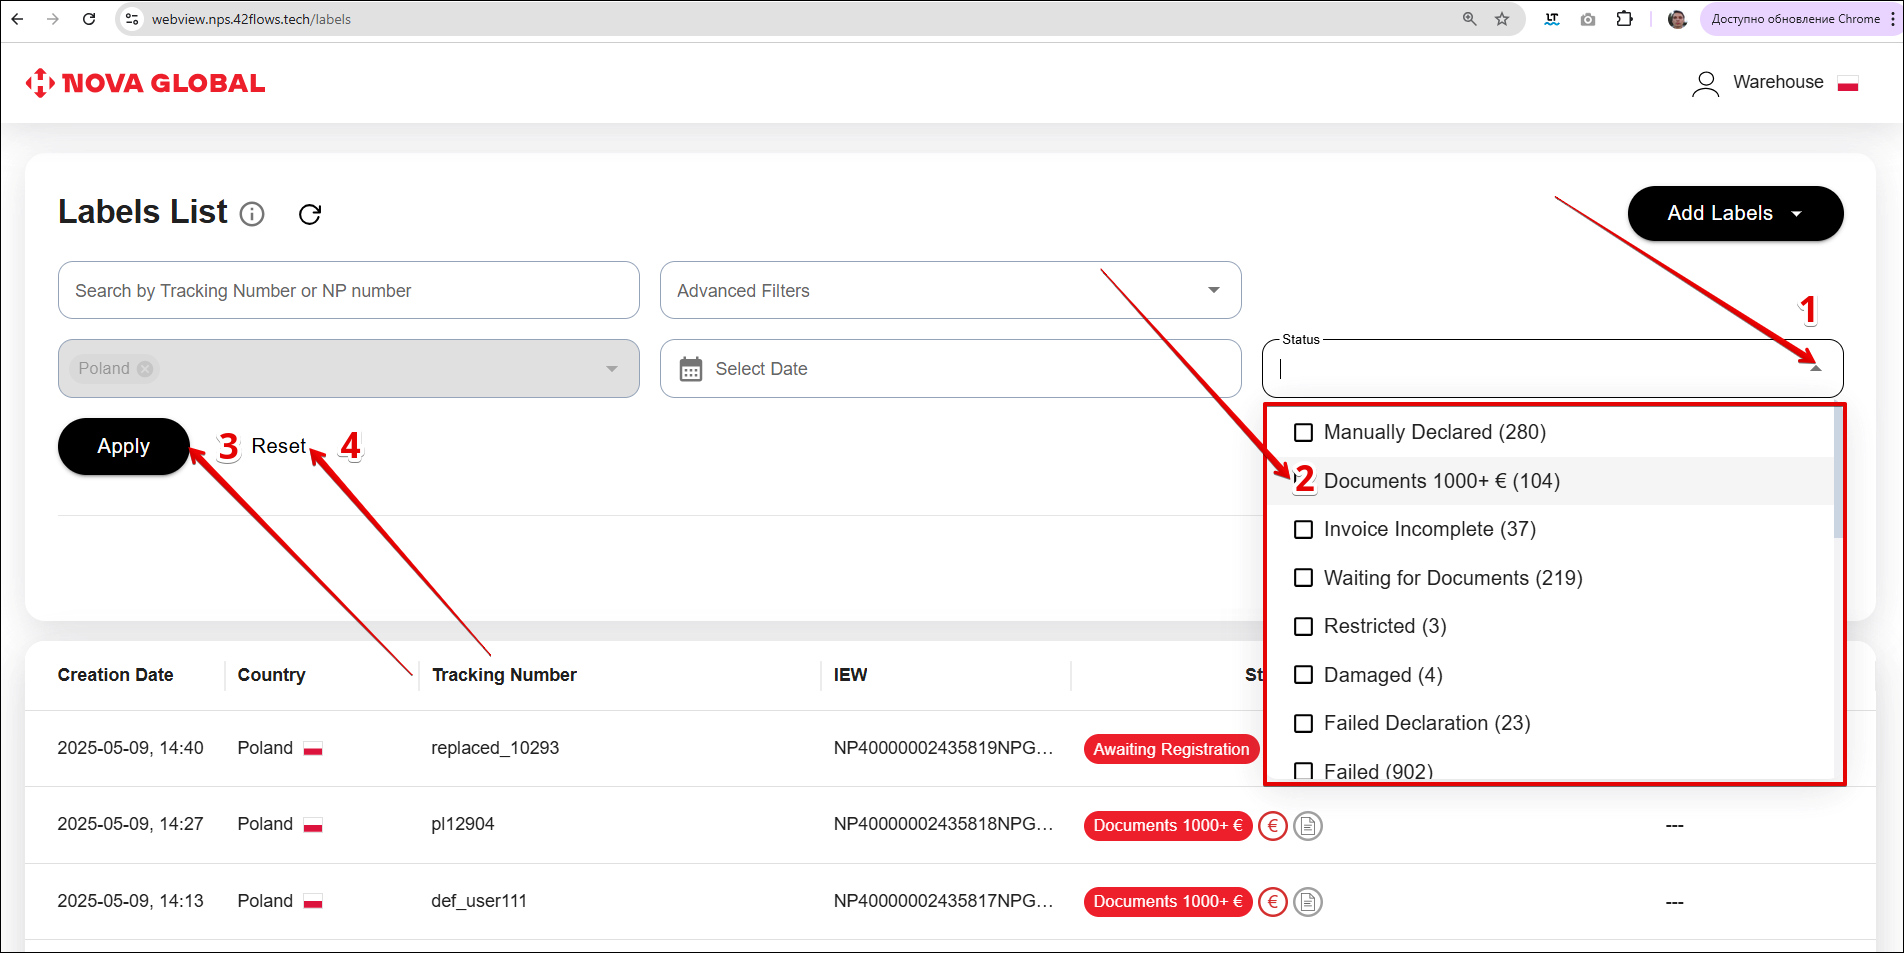Bookmark this page with the star icon
This screenshot has height=953, width=1904.
point(1501,19)
